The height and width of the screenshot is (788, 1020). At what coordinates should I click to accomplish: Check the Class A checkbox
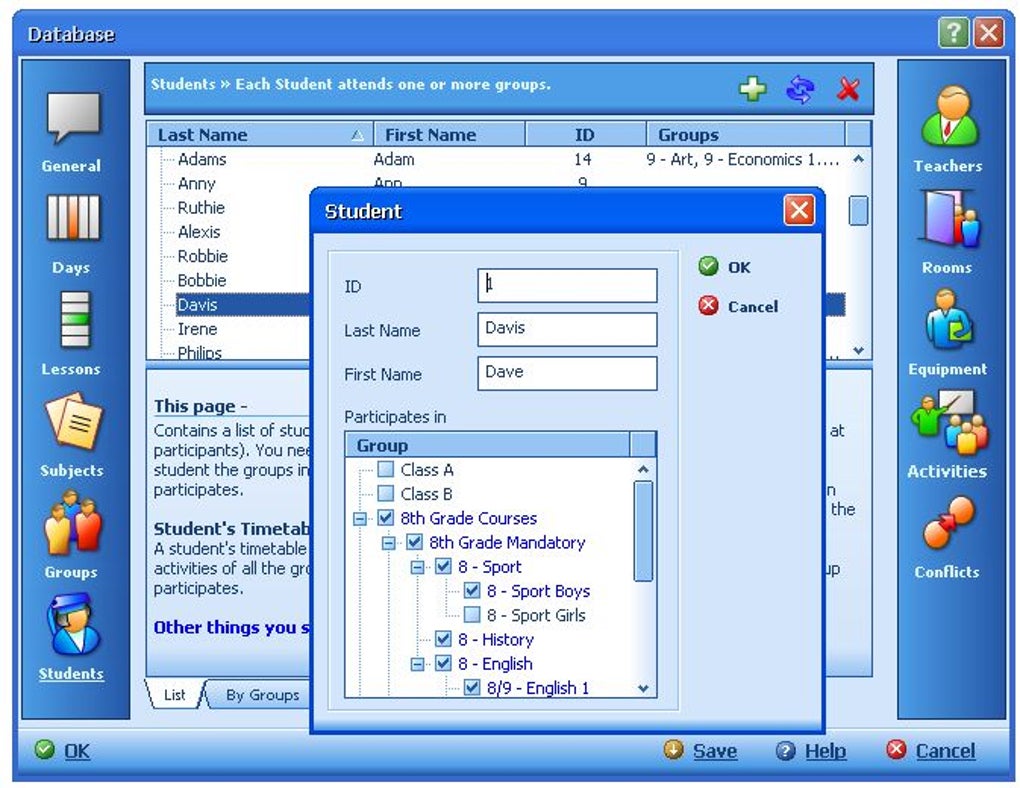(386, 469)
